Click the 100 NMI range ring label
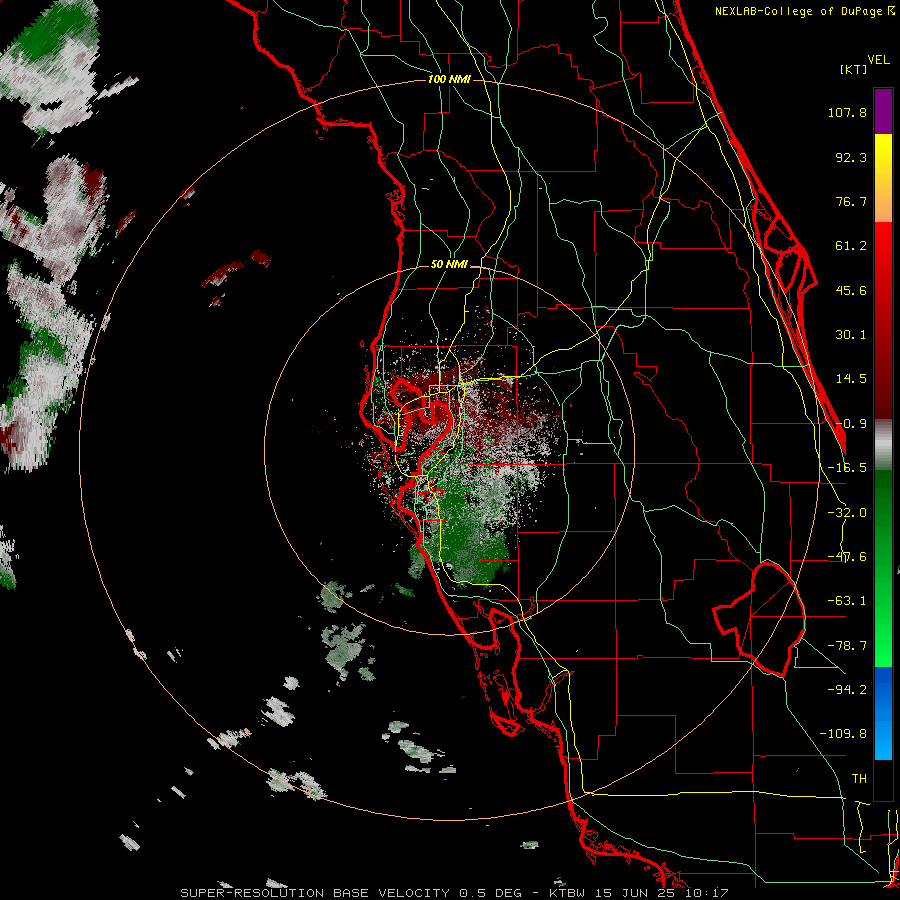Viewport: 900px width, 900px height. pos(449,79)
